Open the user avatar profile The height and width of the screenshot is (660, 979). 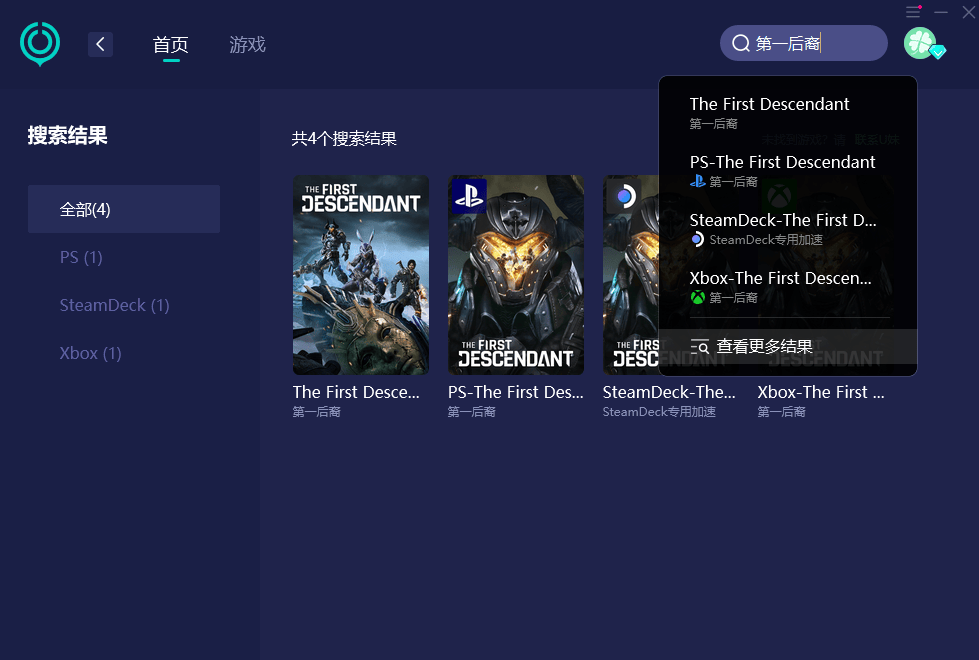[x=920, y=43]
